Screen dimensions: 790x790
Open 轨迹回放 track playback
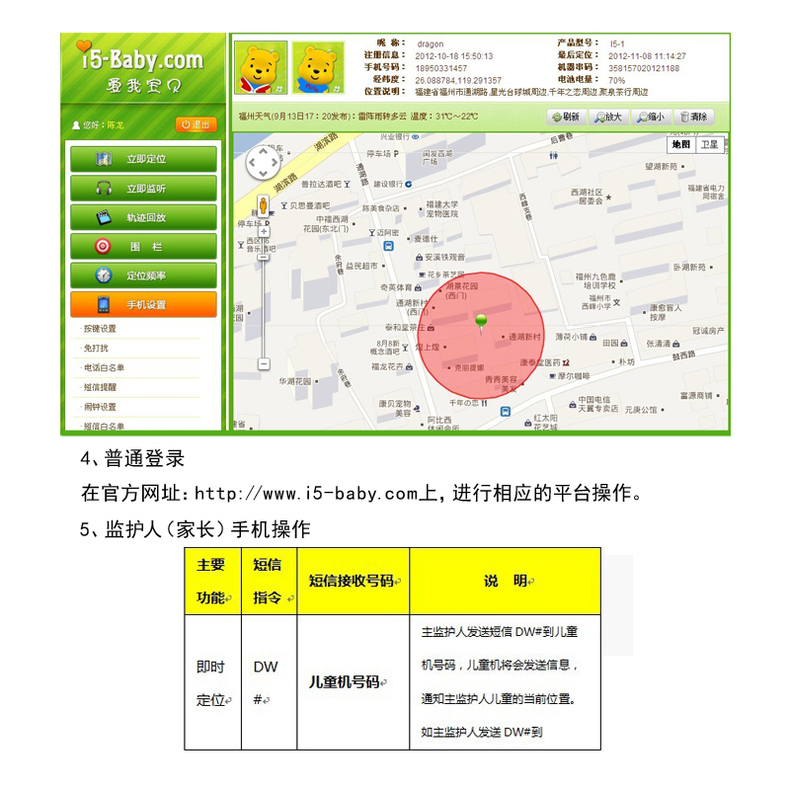click(144, 218)
